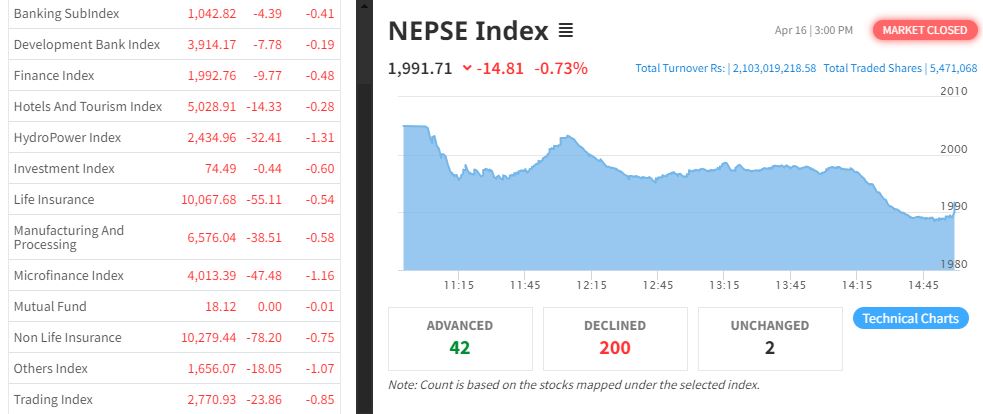Open the NEPSE Index selector menu icon
Viewport: 983px width, 414px height.
565,31
